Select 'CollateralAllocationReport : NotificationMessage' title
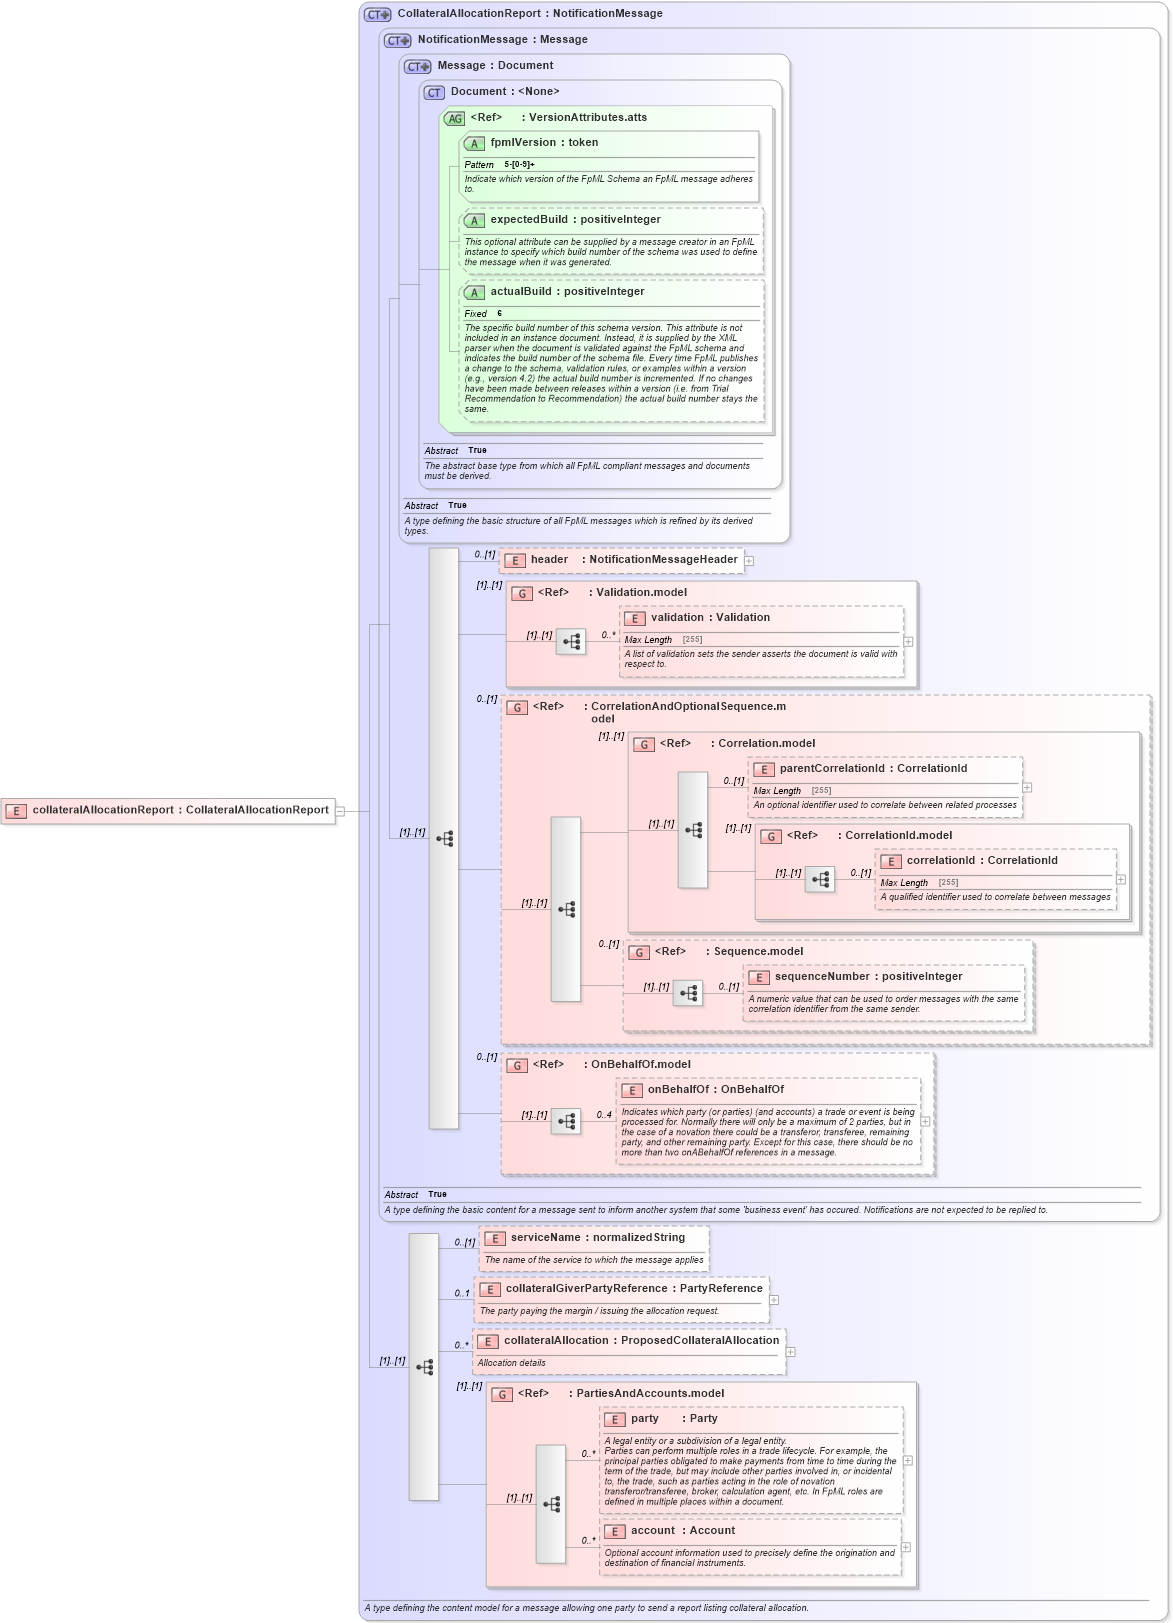 click(x=530, y=14)
